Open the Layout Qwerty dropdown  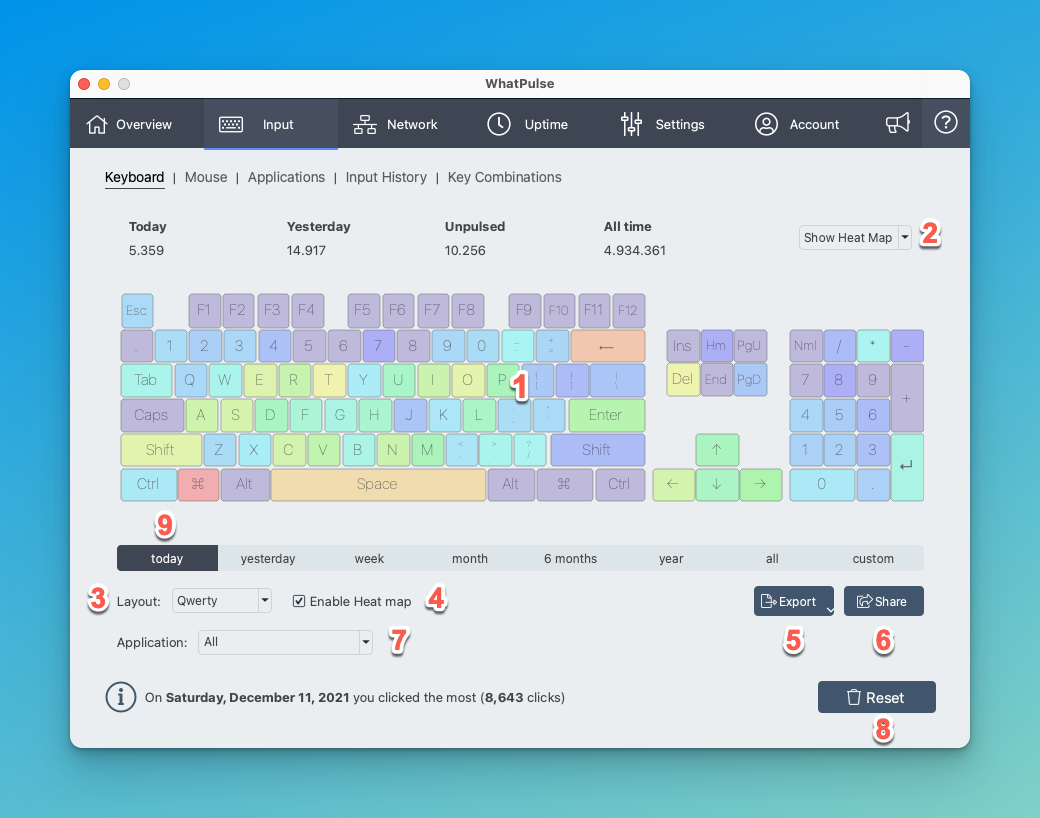click(222, 600)
